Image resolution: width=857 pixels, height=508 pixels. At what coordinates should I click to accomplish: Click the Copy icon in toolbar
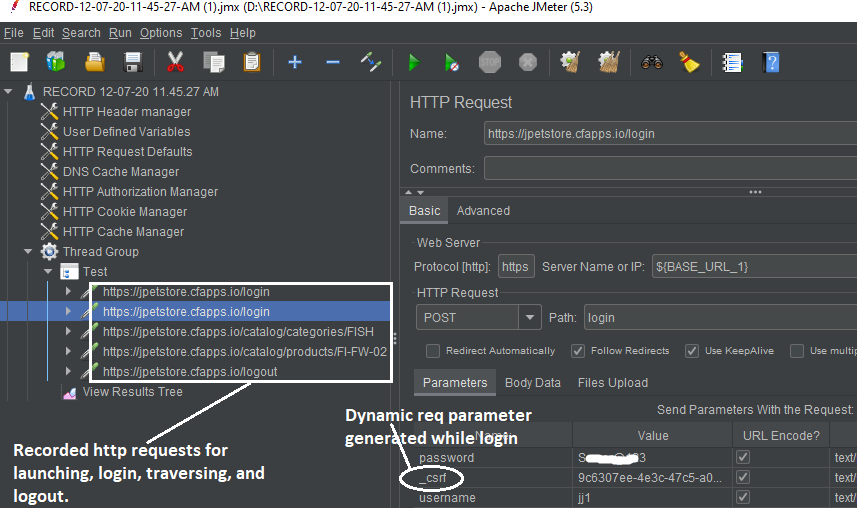pyautogui.click(x=214, y=62)
